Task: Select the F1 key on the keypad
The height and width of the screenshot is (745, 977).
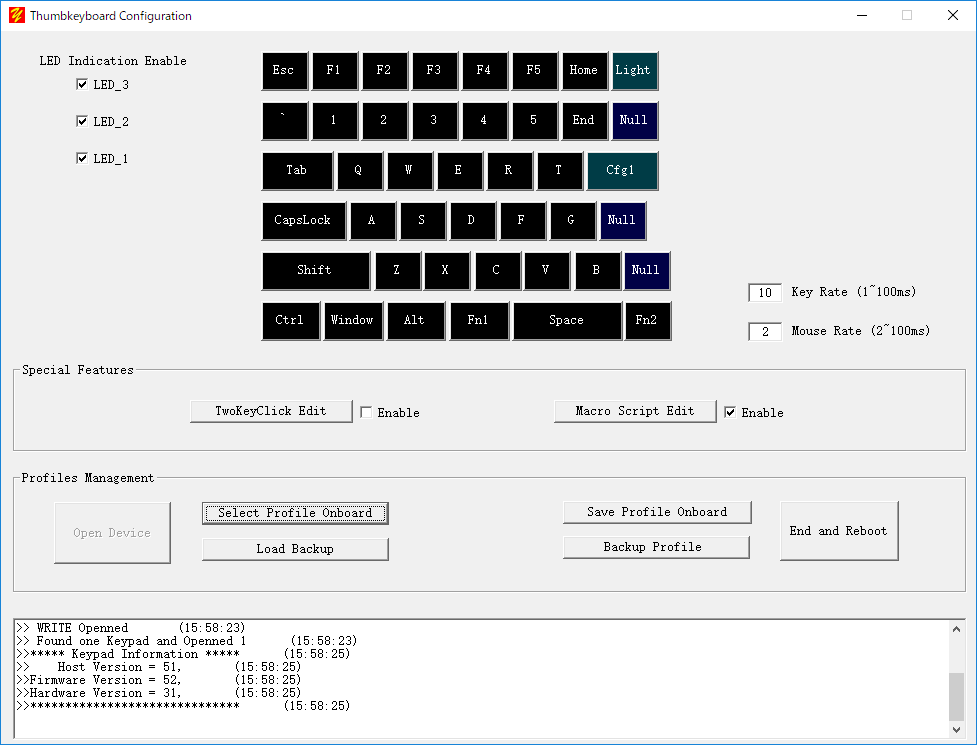Action: (335, 70)
